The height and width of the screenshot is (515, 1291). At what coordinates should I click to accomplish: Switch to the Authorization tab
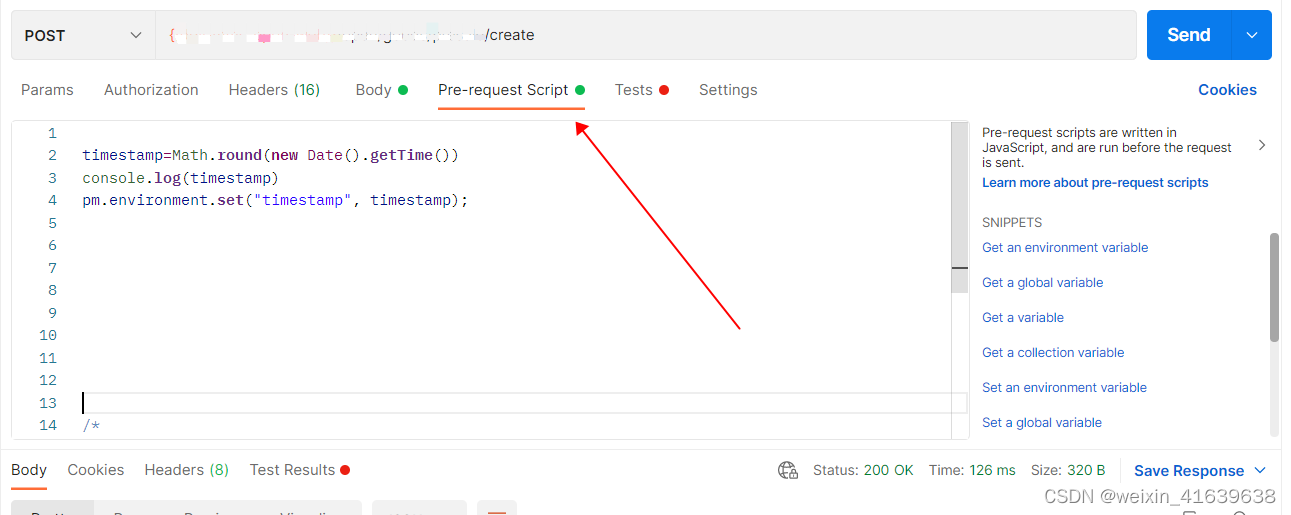(x=151, y=90)
